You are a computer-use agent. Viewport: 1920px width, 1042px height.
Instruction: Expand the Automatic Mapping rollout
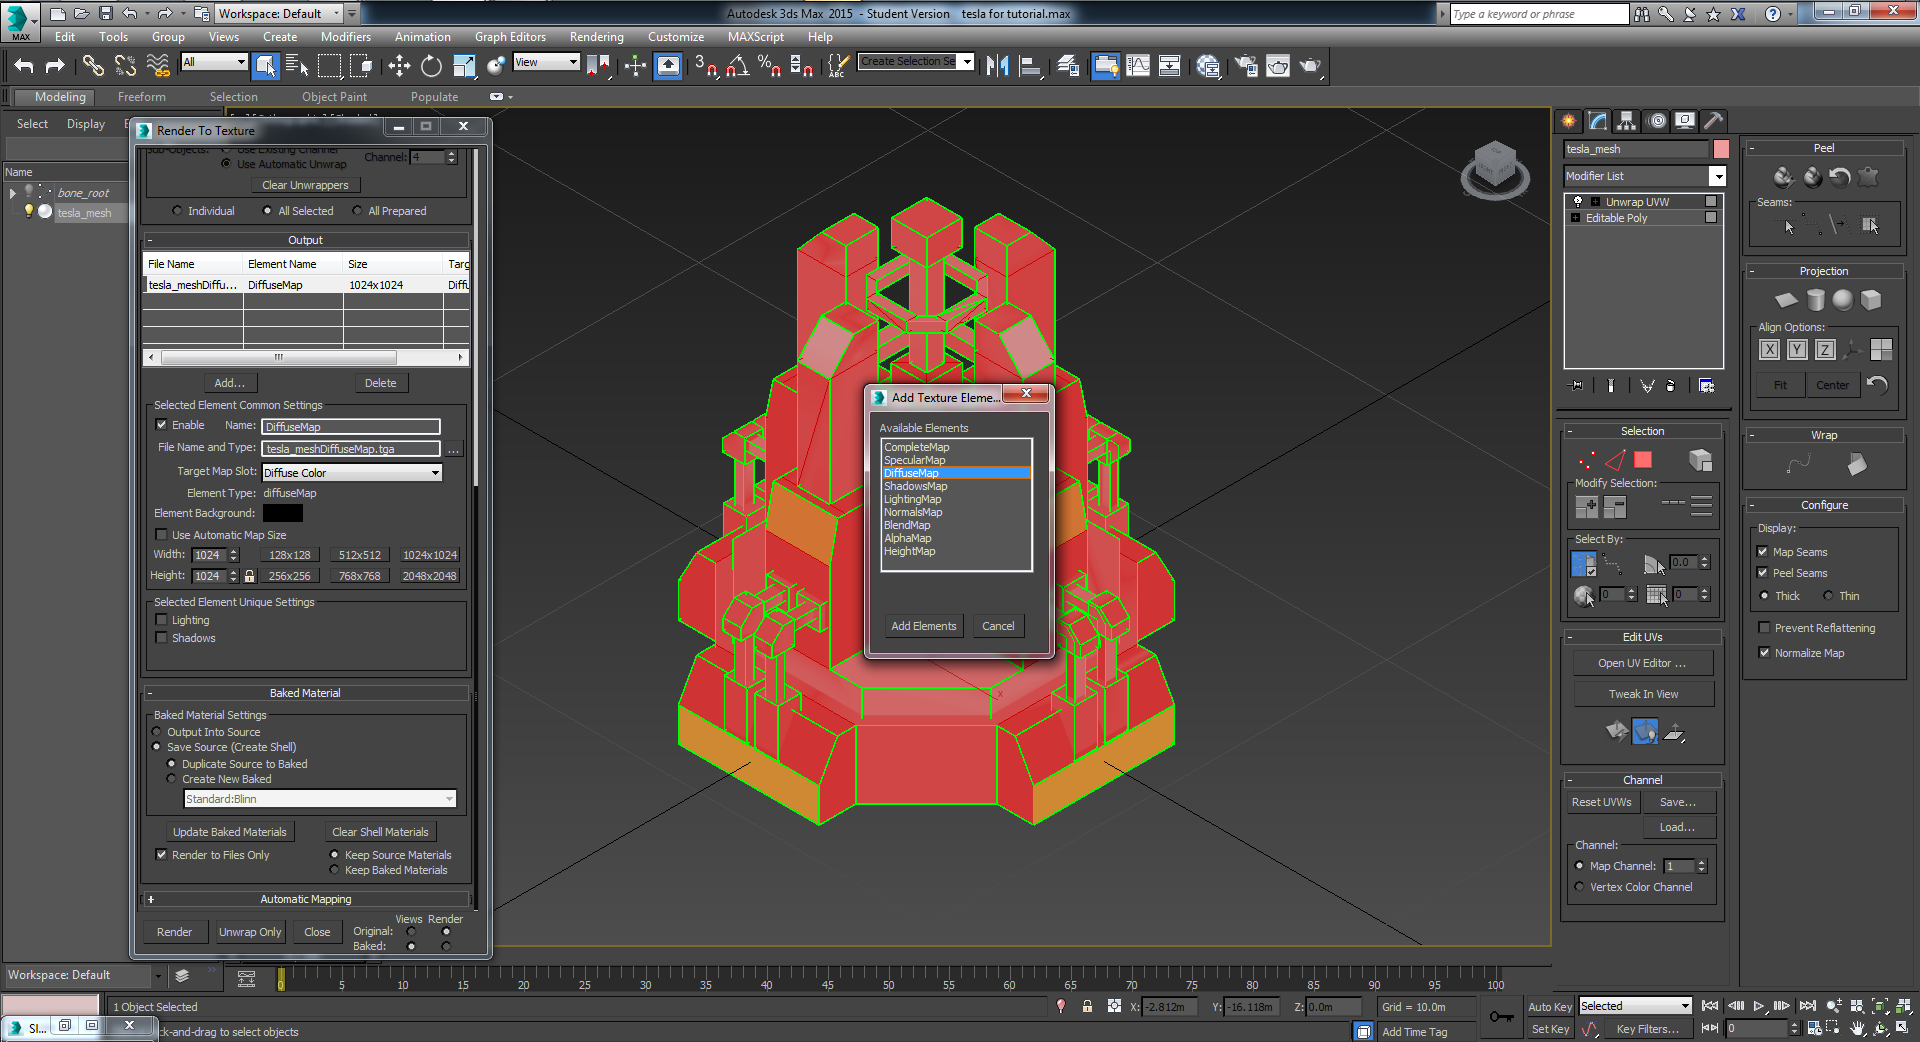pyautogui.click(x=306, y=899)
